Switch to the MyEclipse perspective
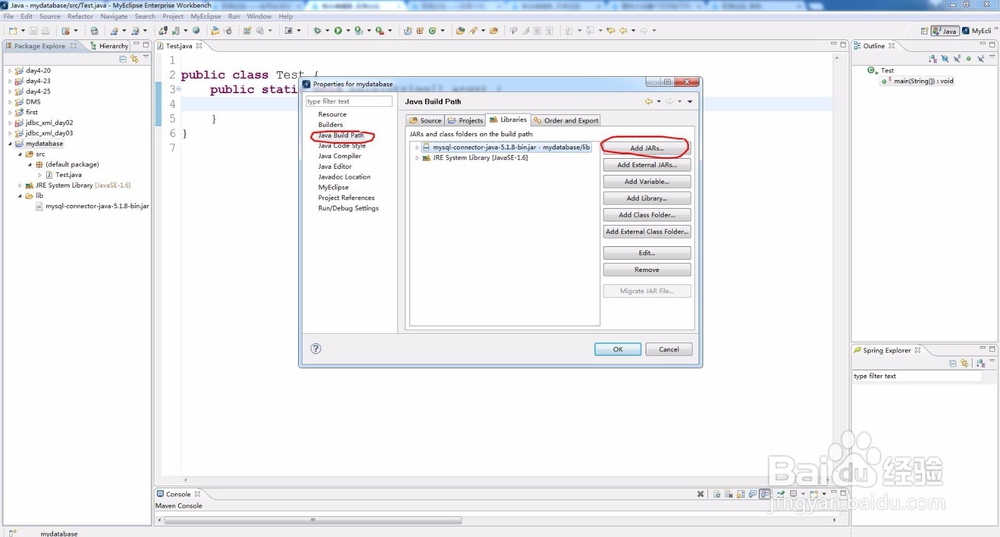This screenshot has height=537, width=1000. click(x=977, y=31)
